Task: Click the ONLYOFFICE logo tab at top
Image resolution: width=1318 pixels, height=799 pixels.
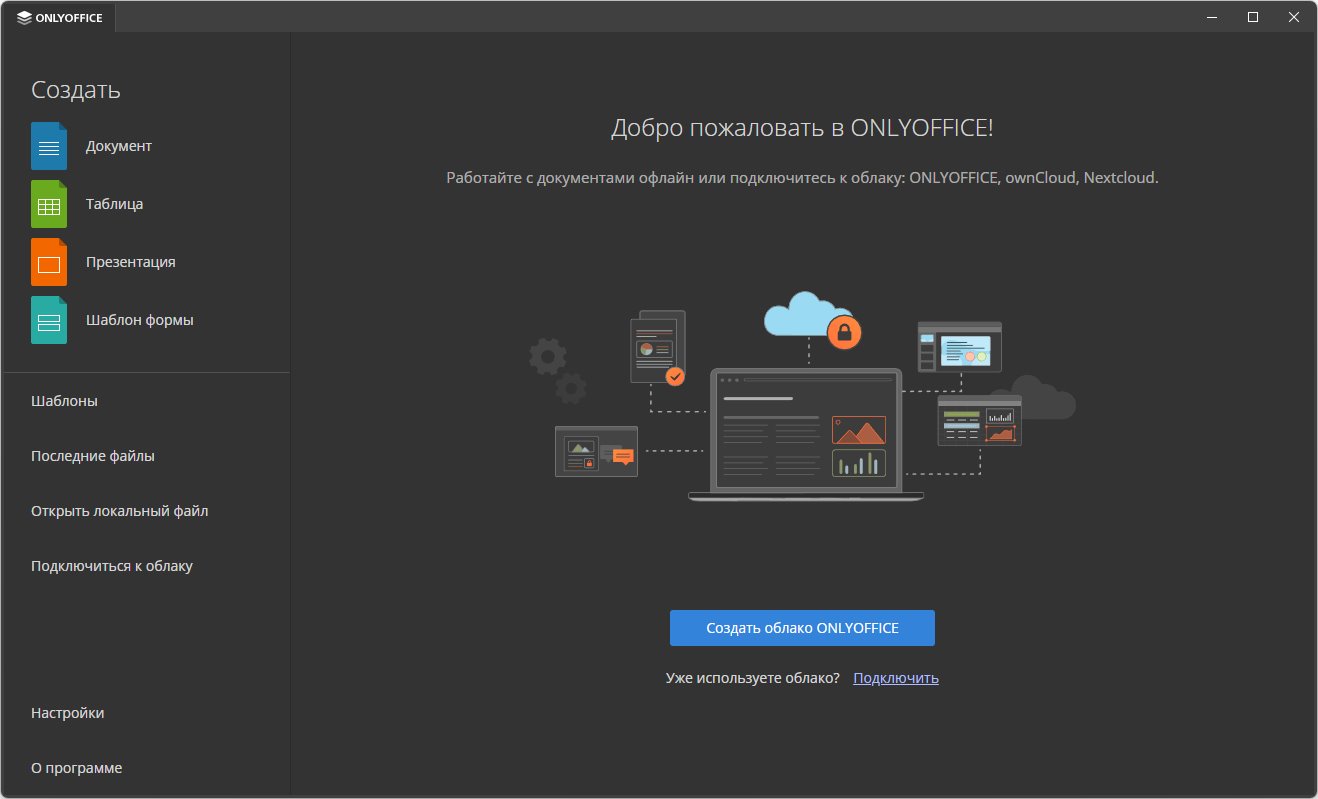Action: tap(60, 17)
